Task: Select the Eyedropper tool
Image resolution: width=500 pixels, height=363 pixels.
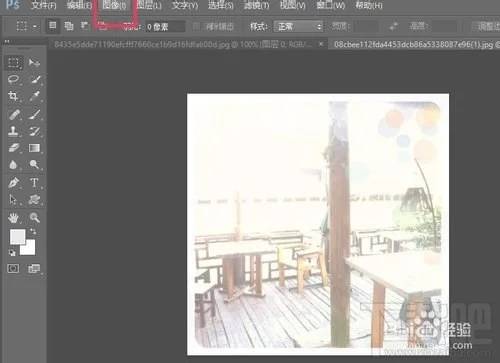Action: [34, 96]
